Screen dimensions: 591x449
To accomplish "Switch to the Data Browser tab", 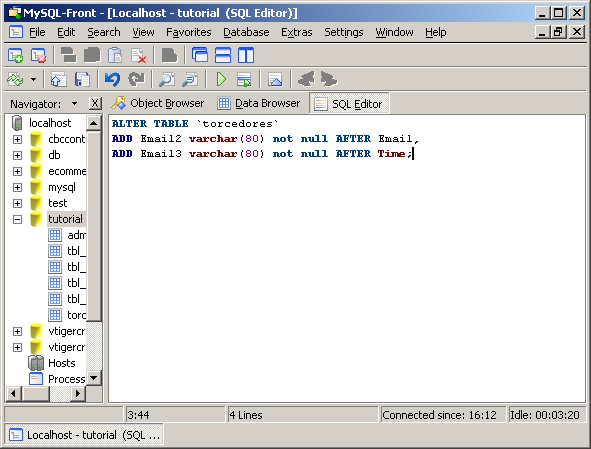I will (259, 103).
